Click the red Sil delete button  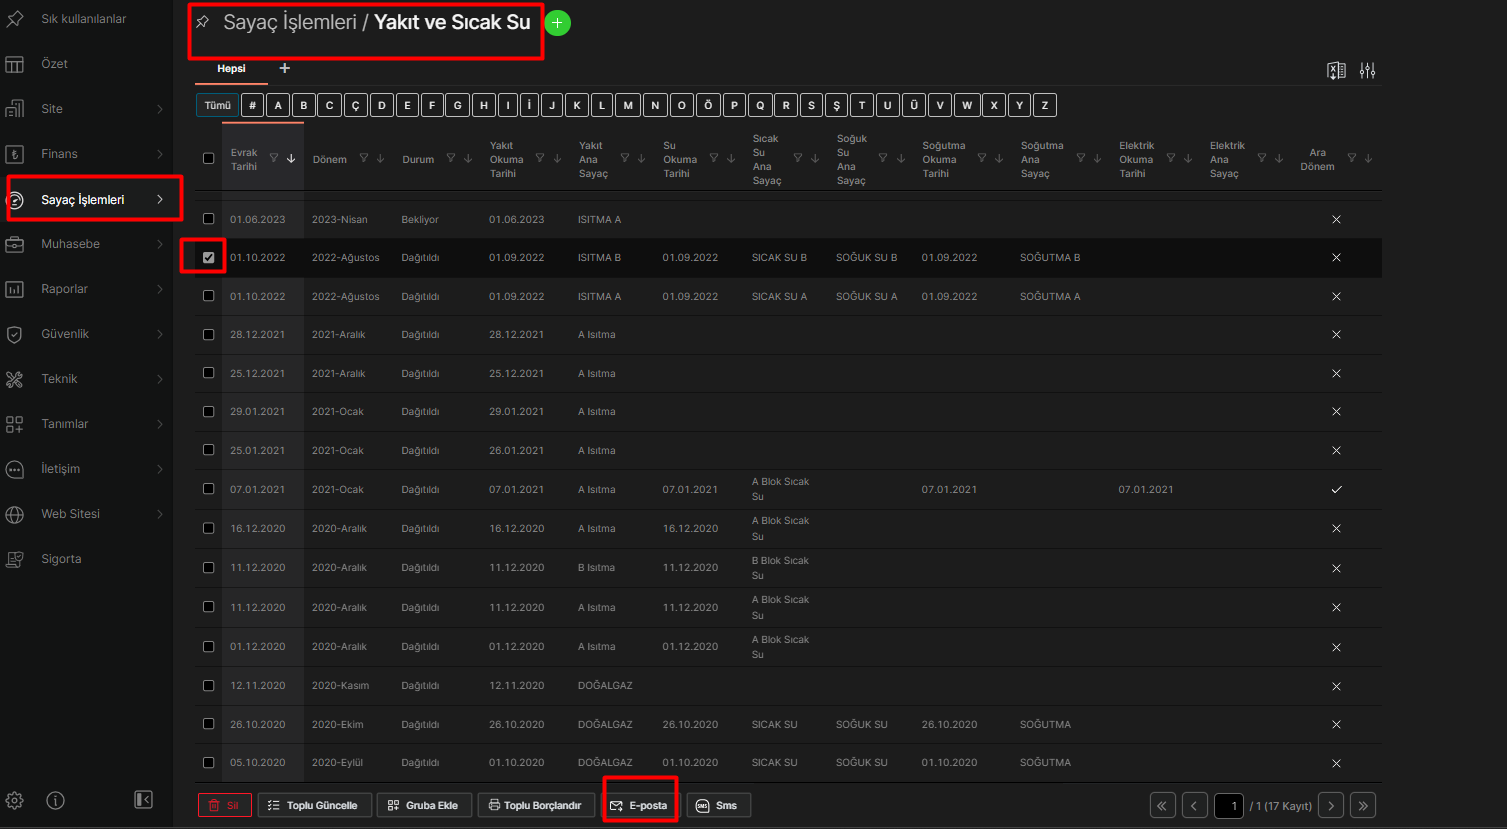coord(225,806)
